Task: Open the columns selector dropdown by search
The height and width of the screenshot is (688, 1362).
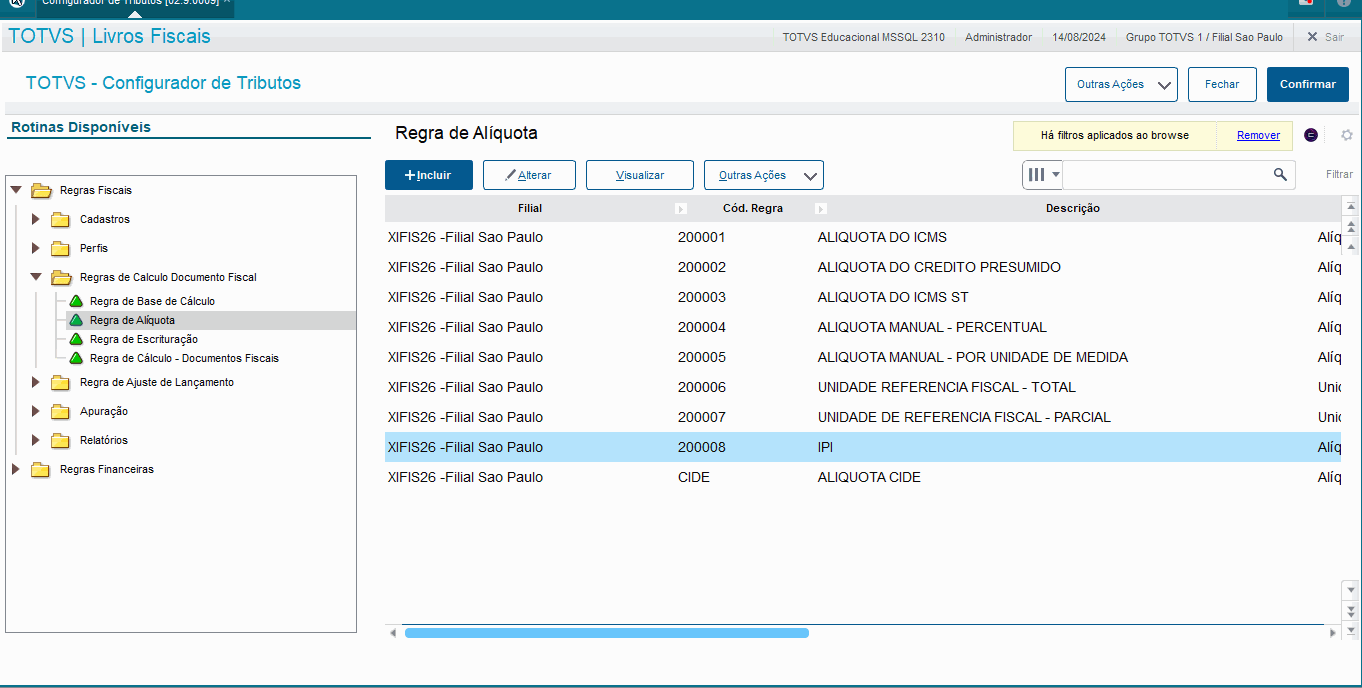Action: pyautogui.click(x=1043, y=175)
